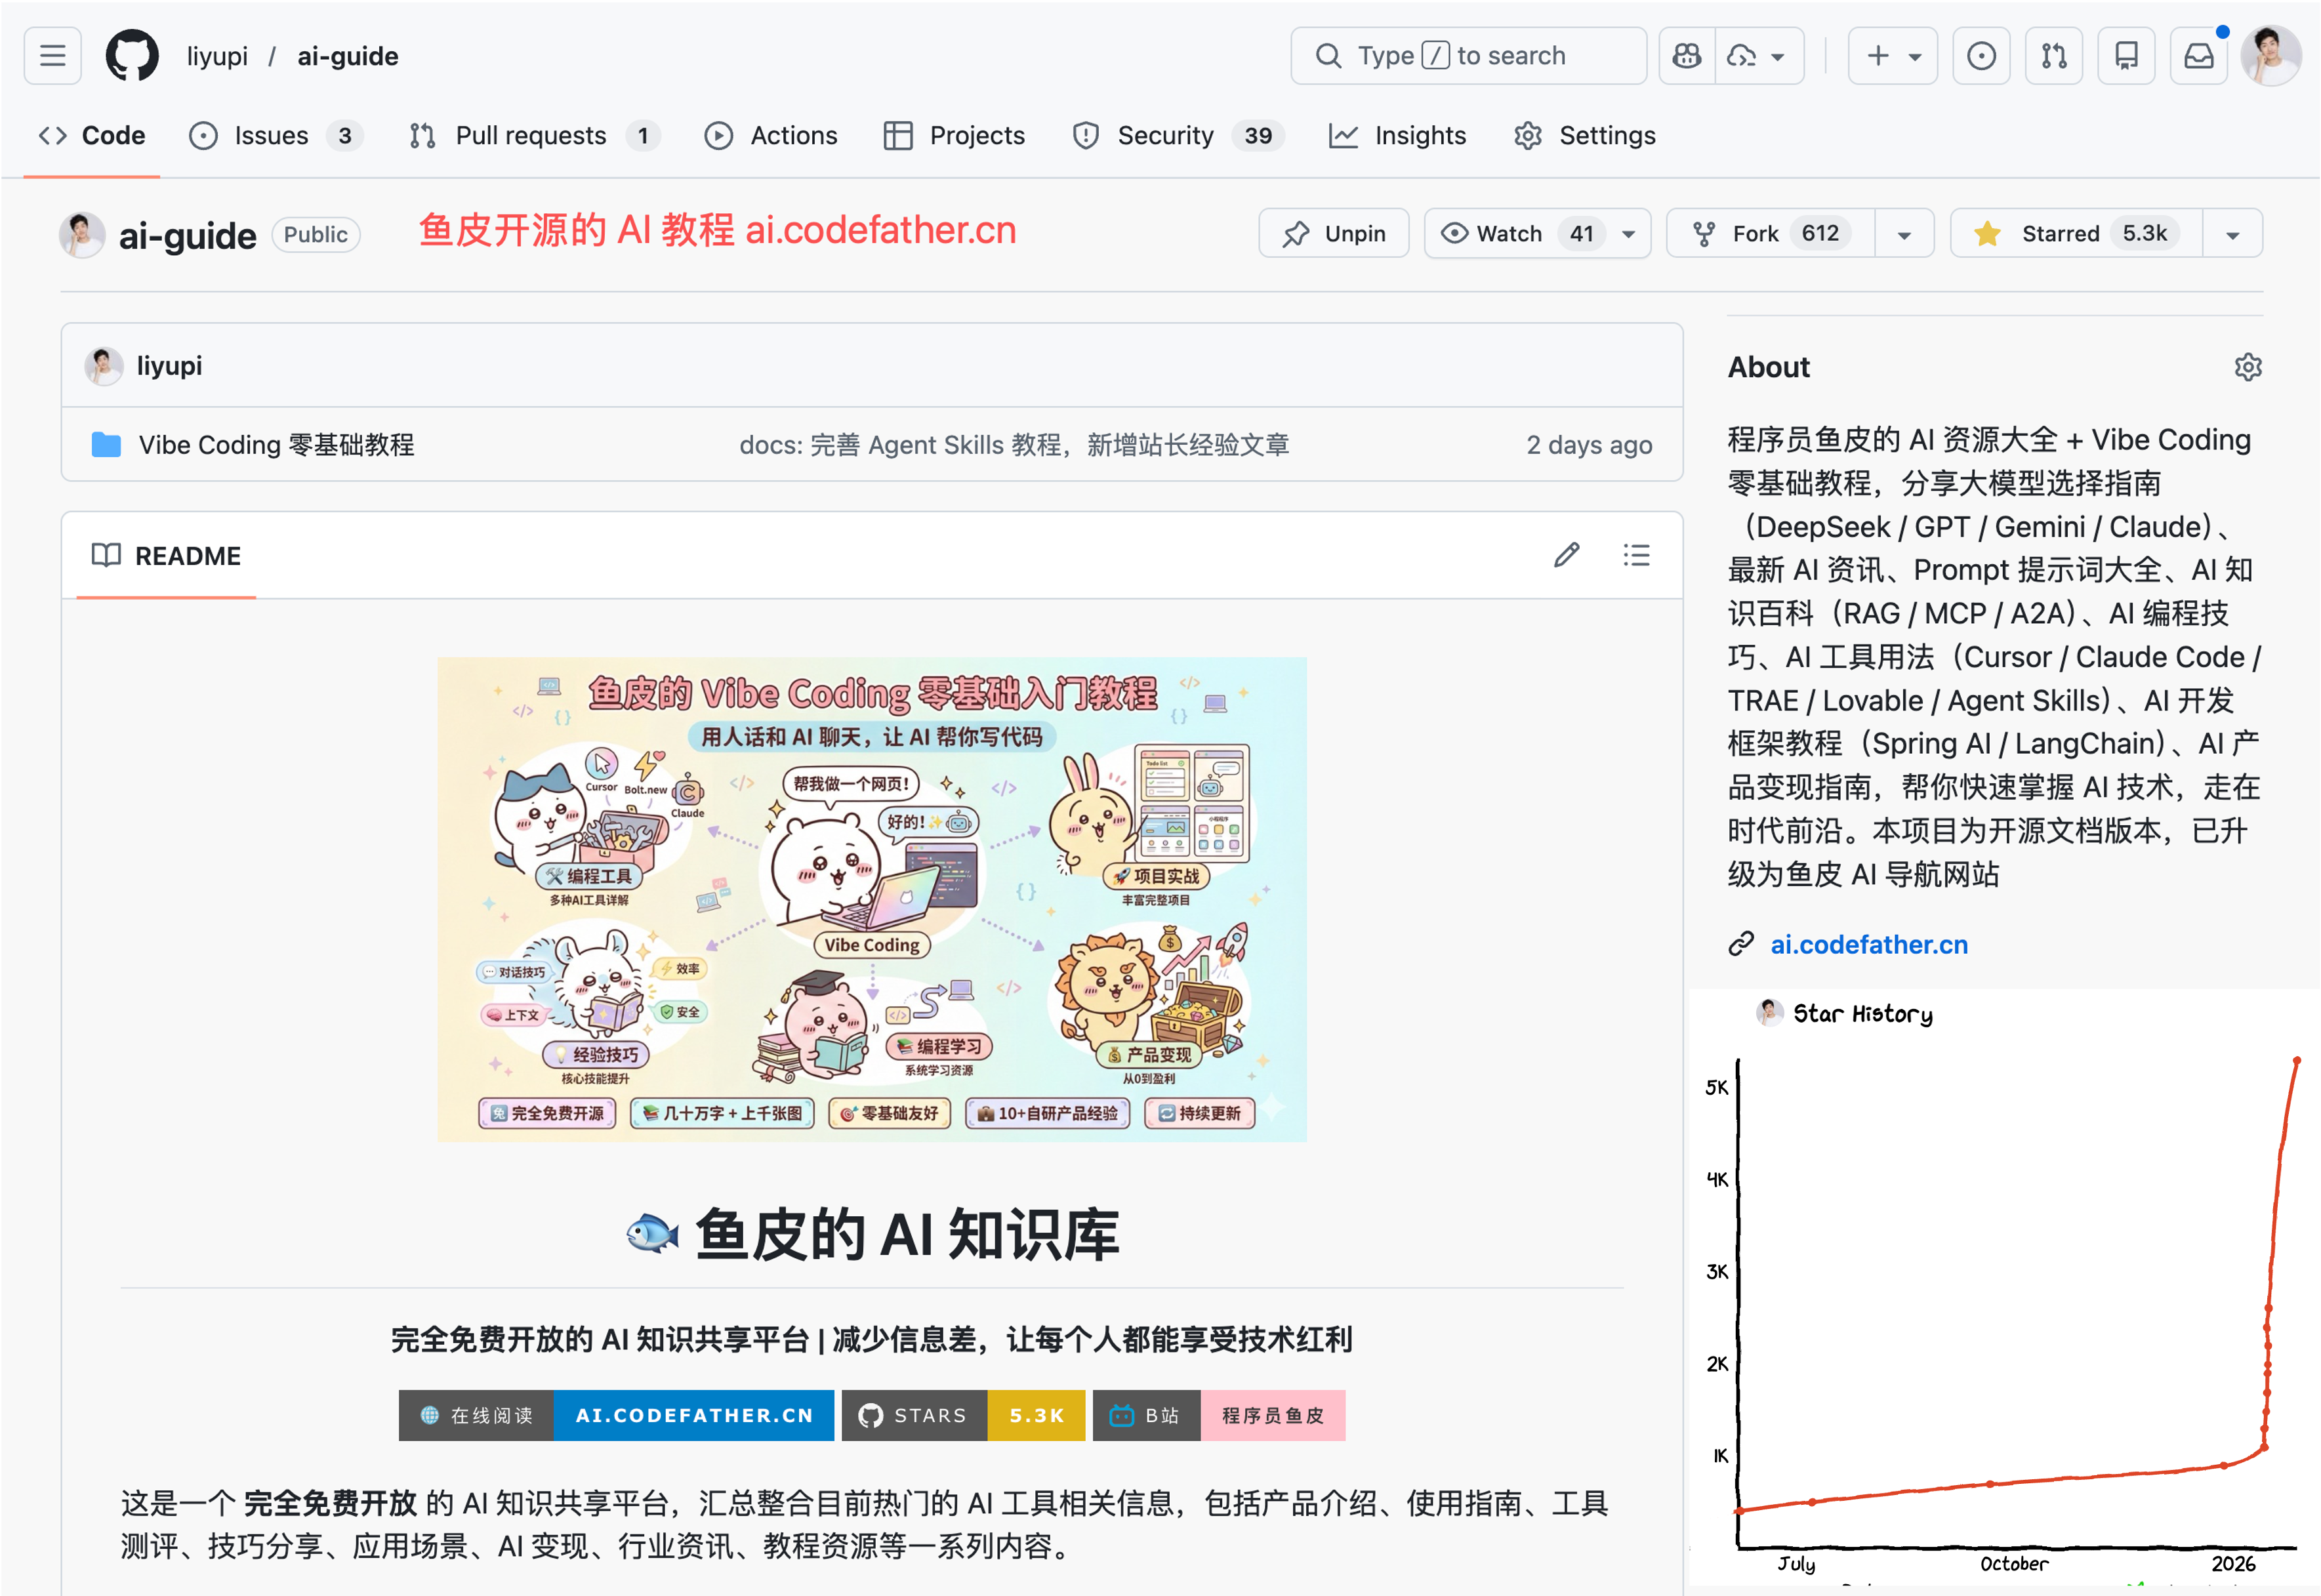Open About settings gear icon
2321x1596 pixels.
(x=2247, y=367)
